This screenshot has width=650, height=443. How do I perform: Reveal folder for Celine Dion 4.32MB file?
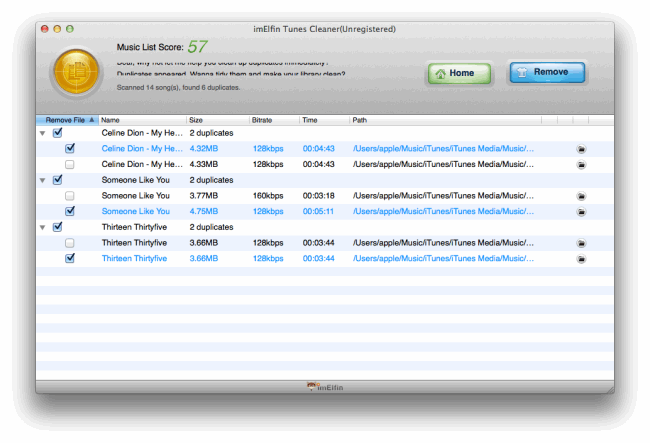click(581, 149)
